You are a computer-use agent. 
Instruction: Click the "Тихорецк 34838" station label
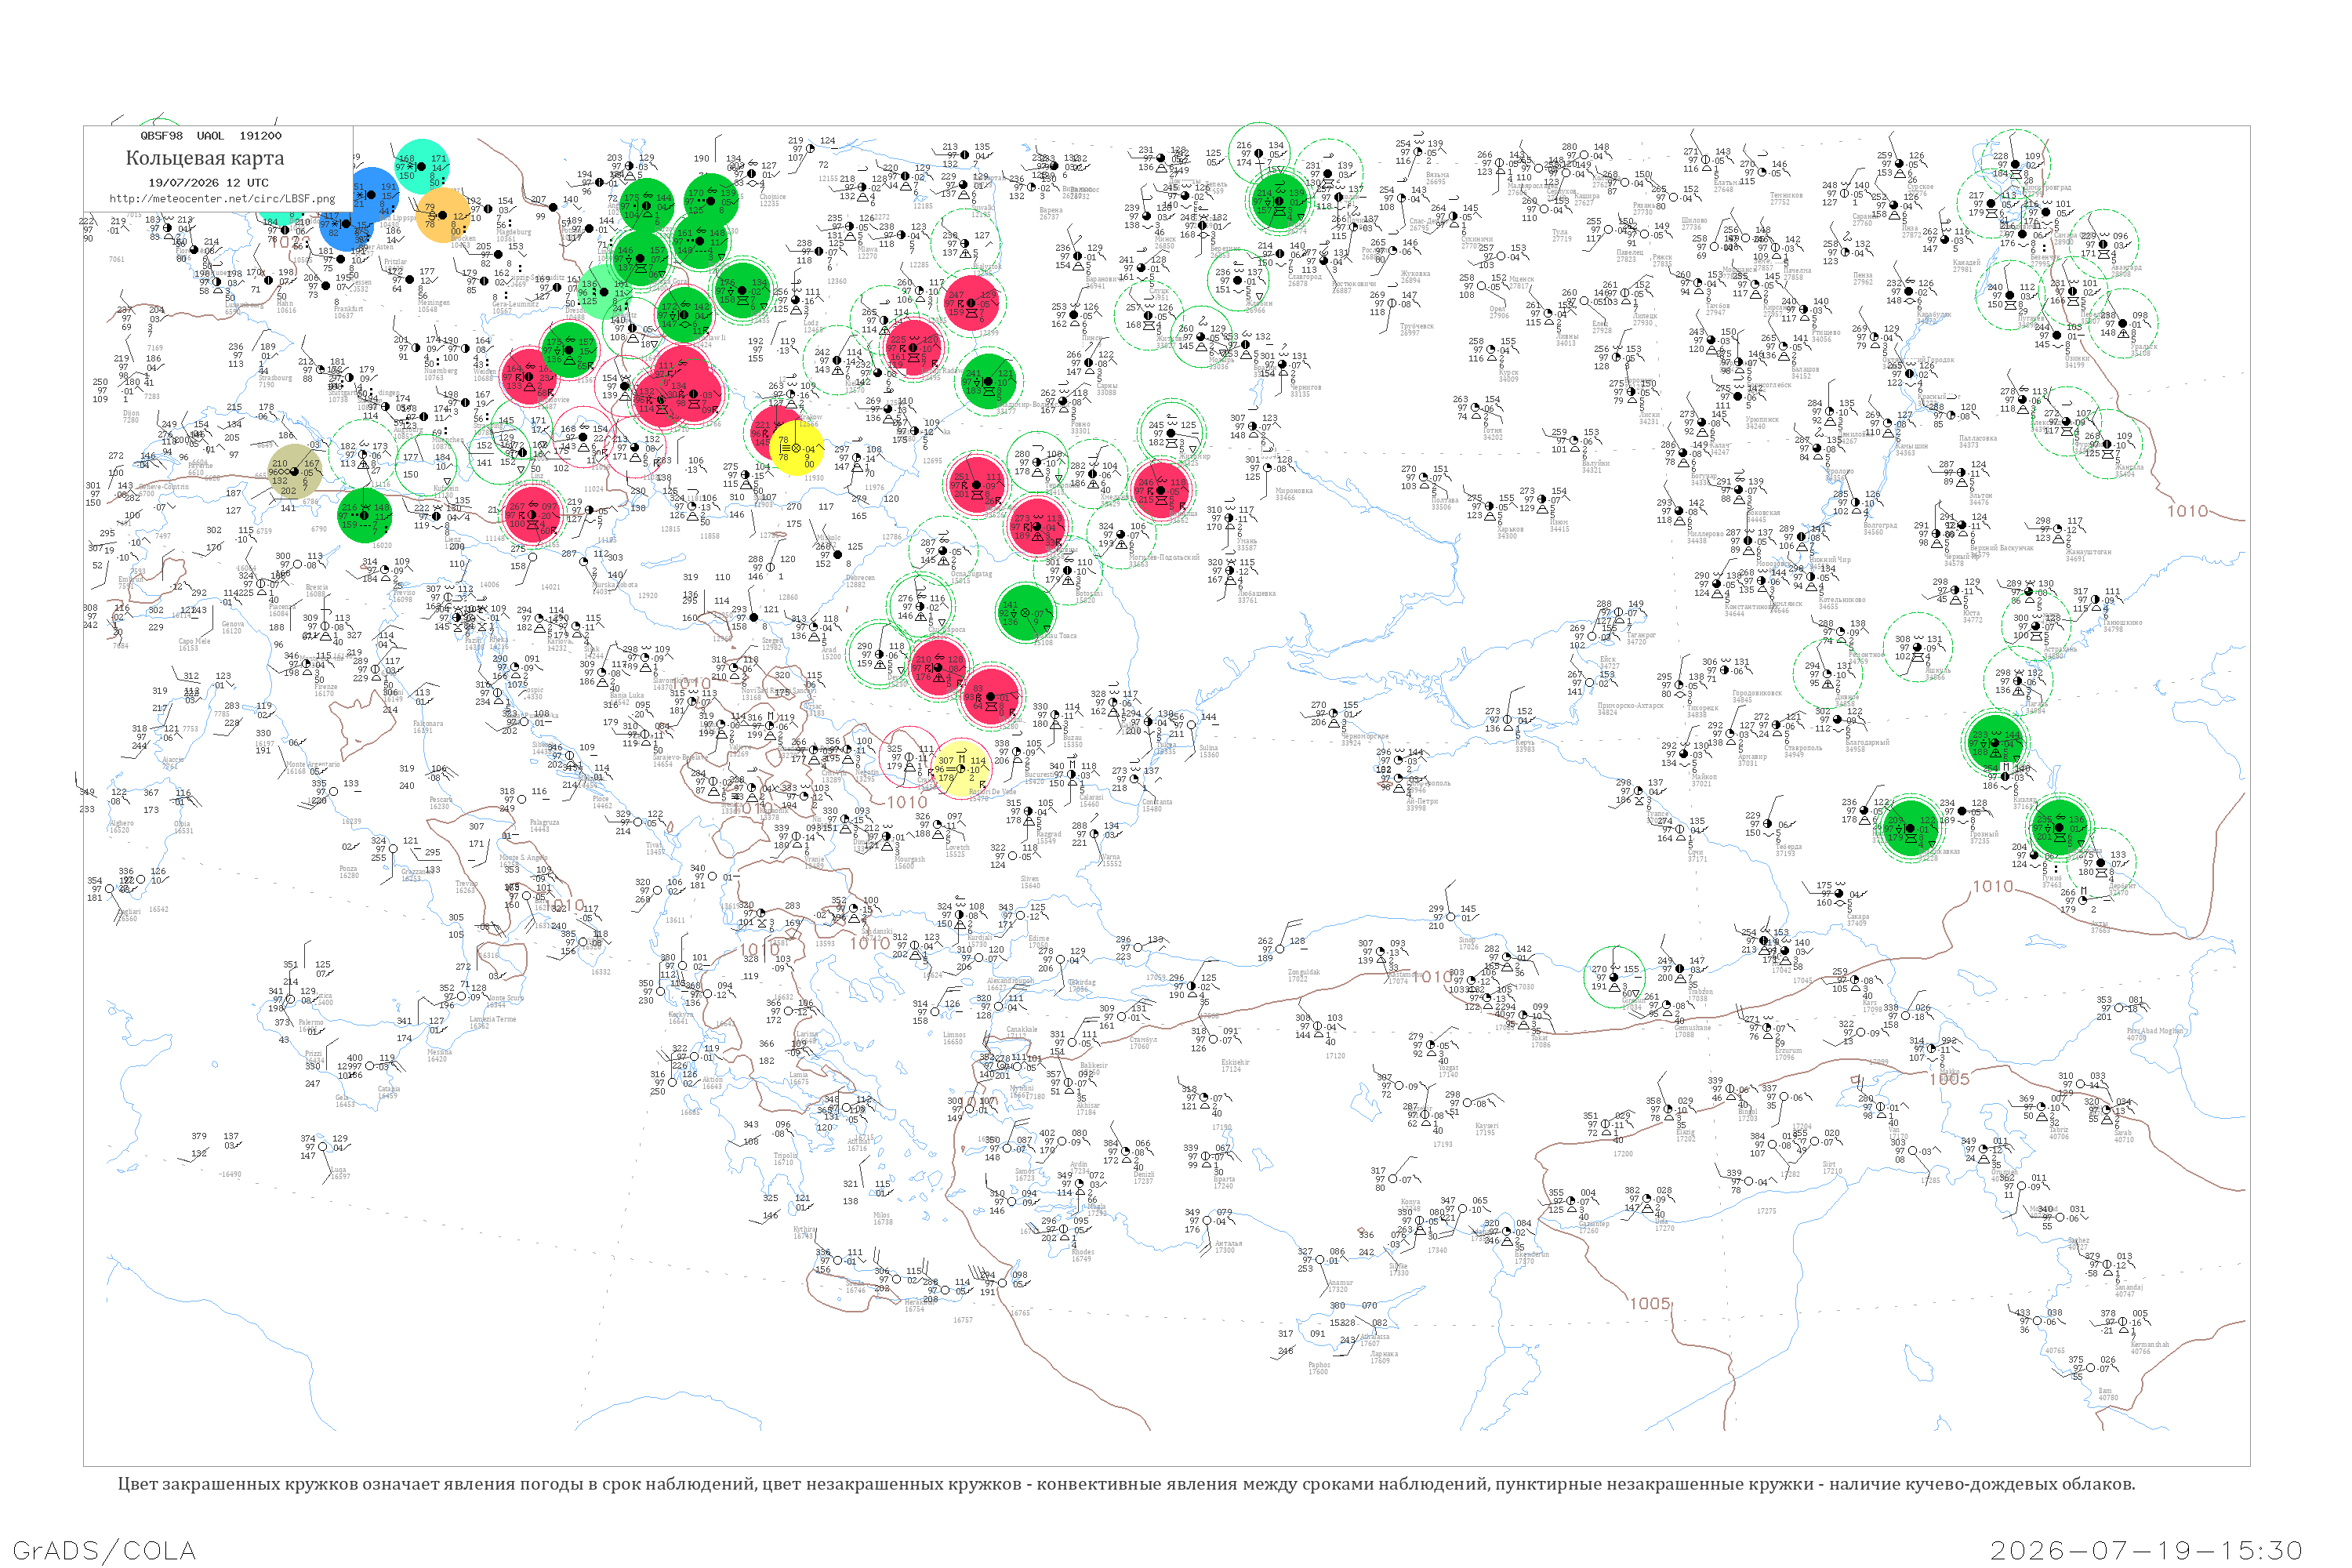click(1703, 711)
